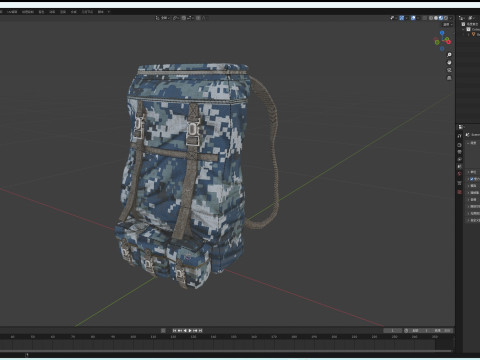This screenshot has height=360, width=480.
Task: Switch to rendered viewport shading
Action: coord(446,18)
